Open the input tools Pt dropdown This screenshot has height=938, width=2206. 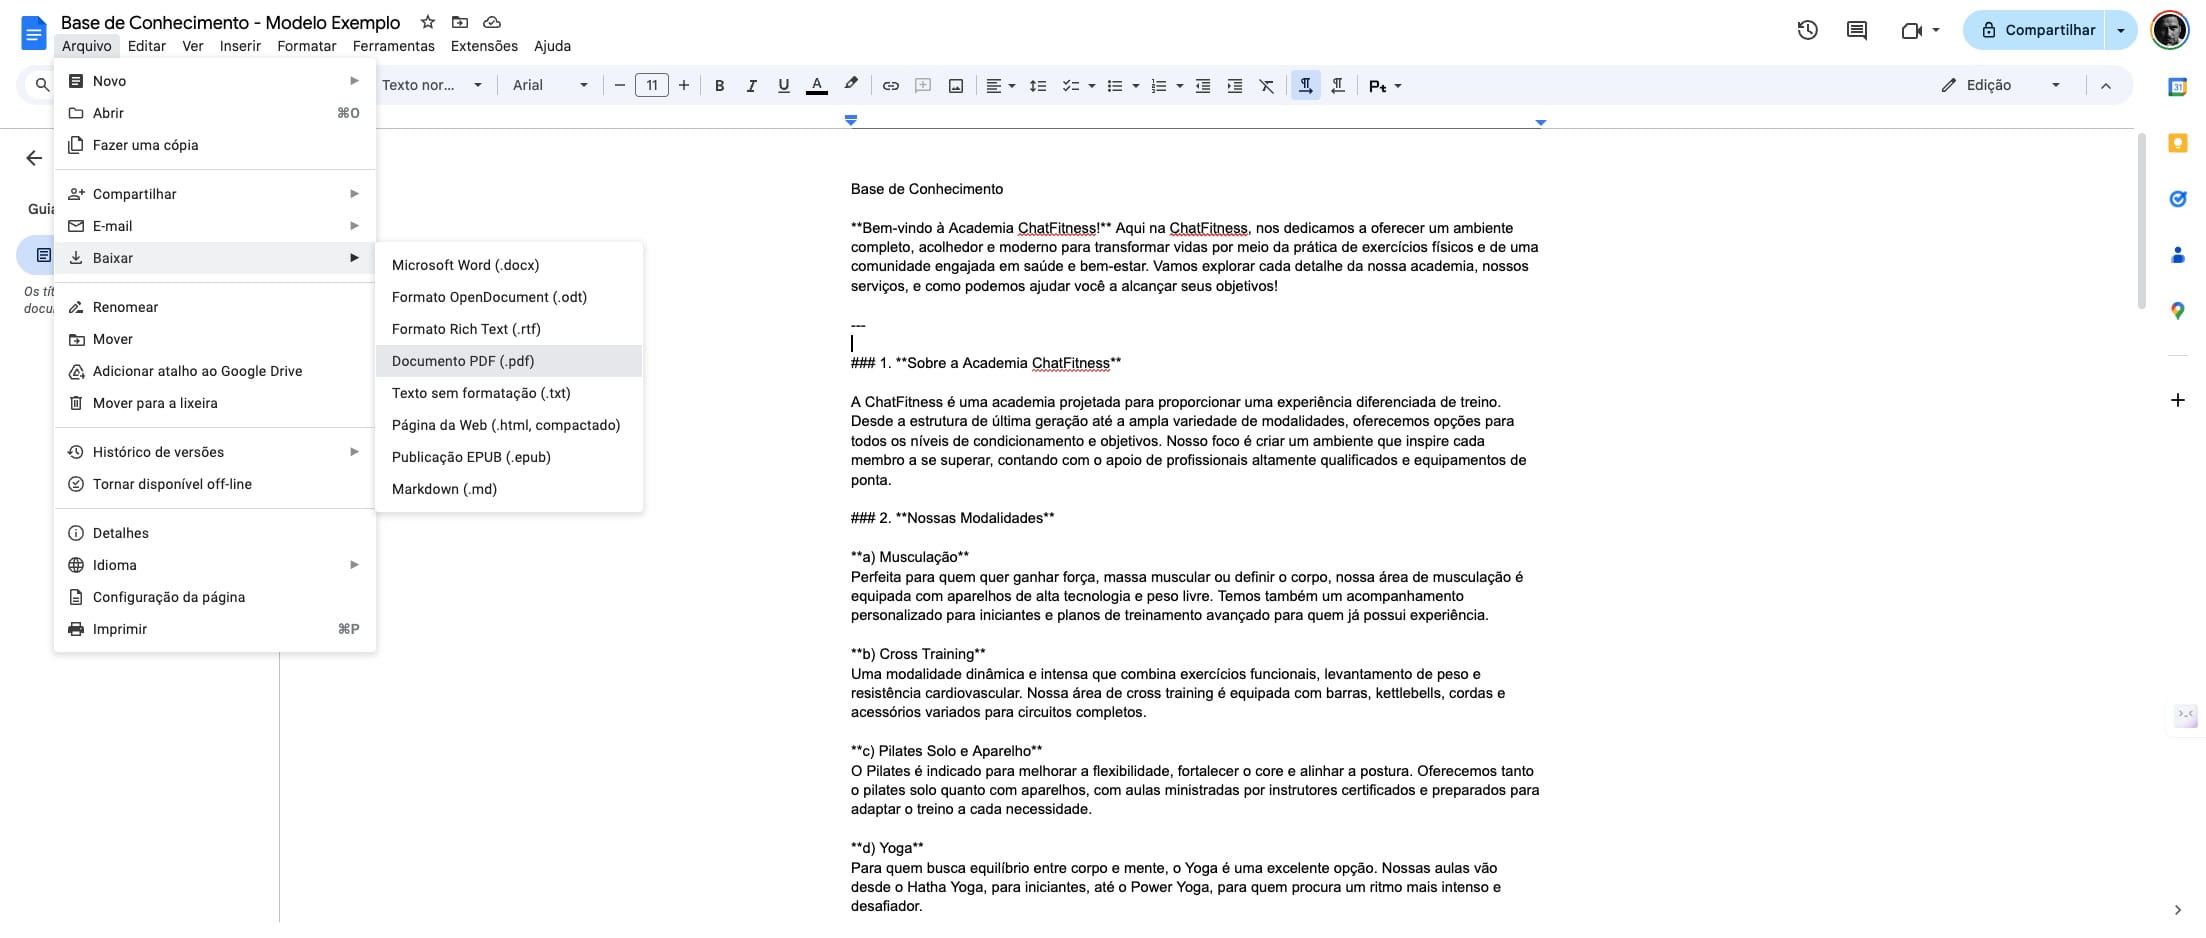click(1385, 86)
